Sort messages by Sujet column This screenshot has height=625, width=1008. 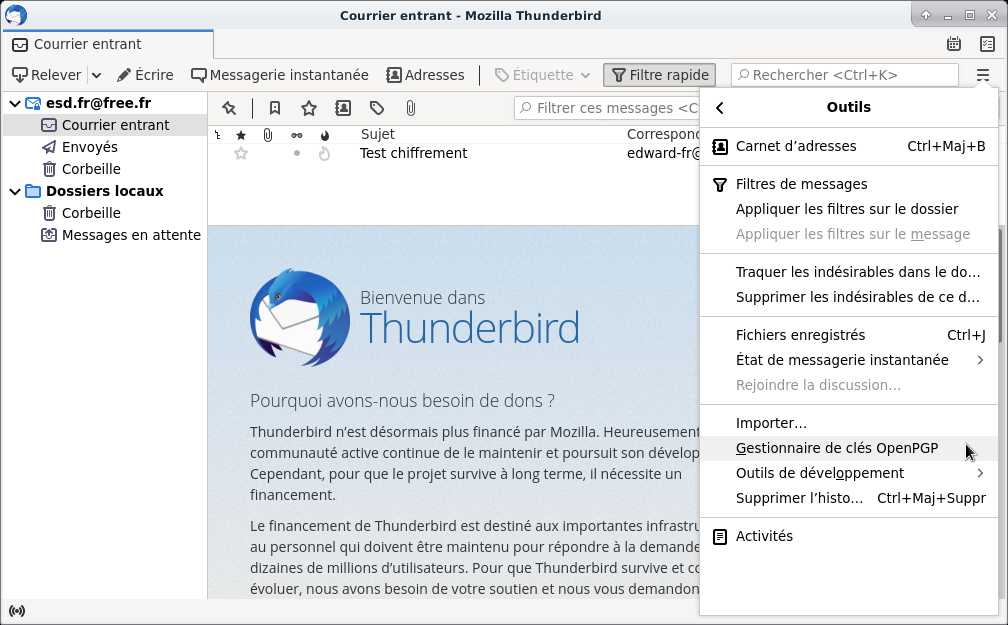click(x=378, y=134)
